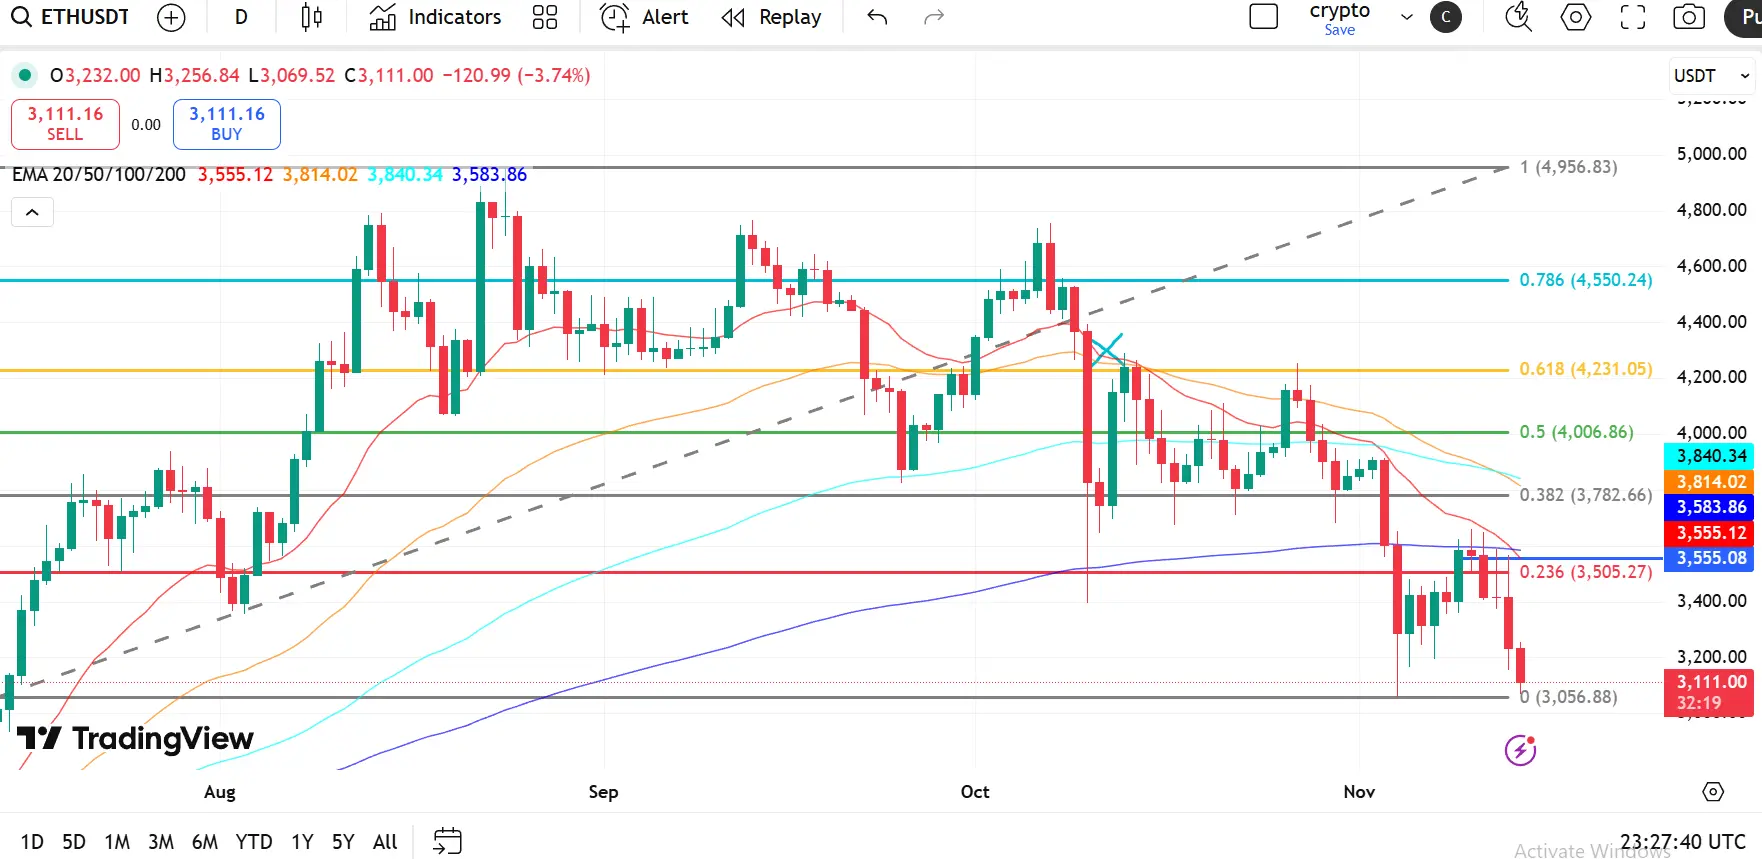Open quick search lightning magnifier
The image size is (1762, 859).
(1519, 17)
